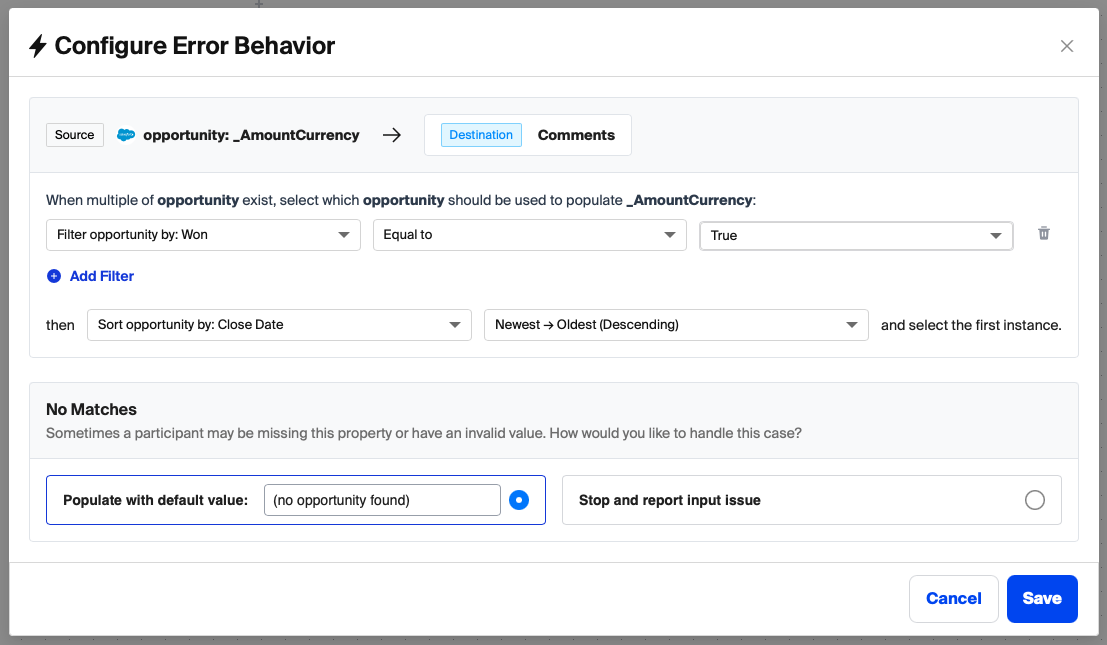Open the True value dropdown

[x=856, y=235]
